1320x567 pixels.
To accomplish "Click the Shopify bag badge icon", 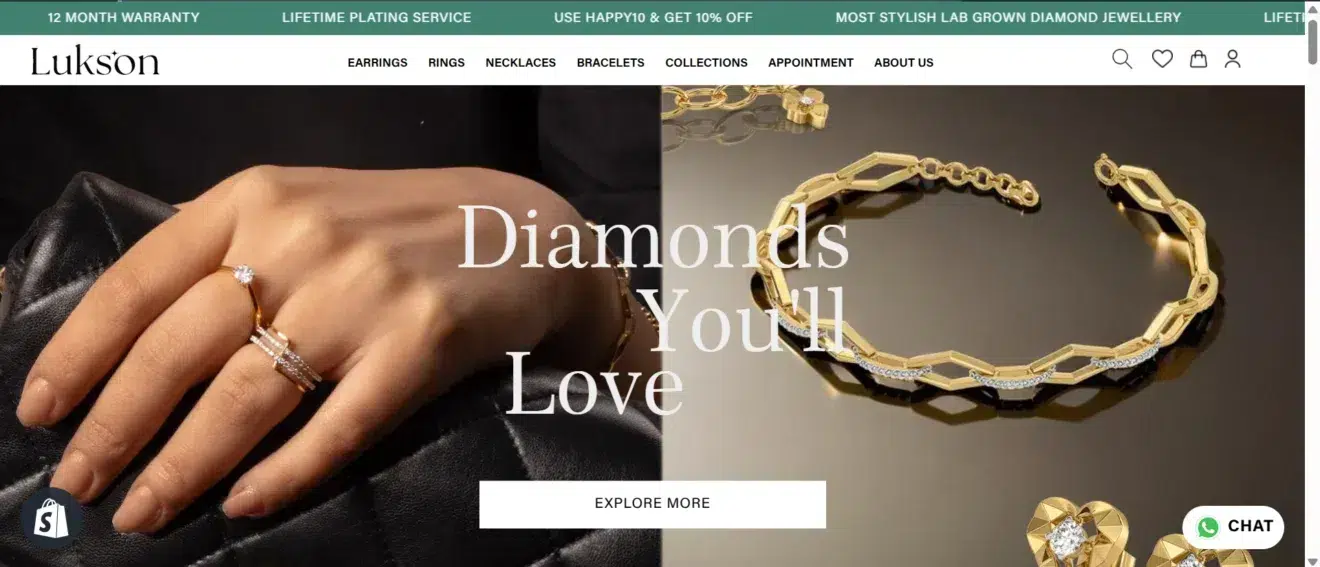I will [x=52, y=519].
